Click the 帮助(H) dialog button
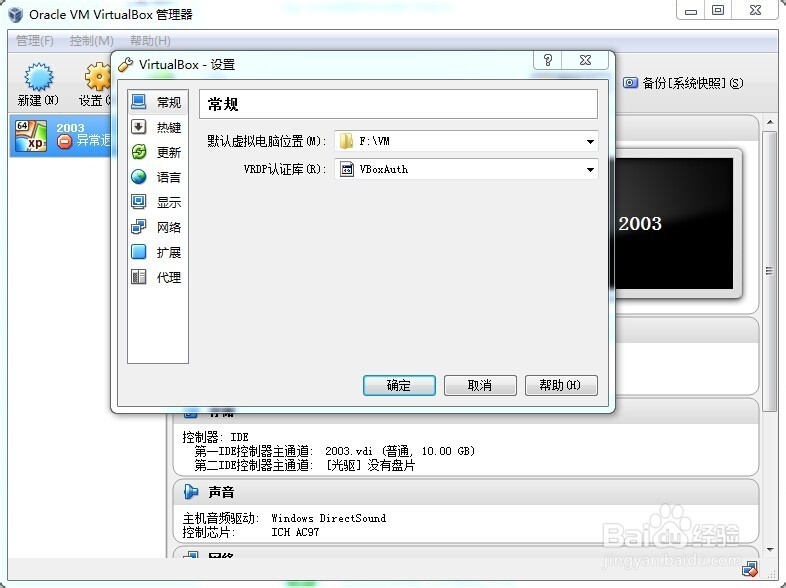The width and height of the screenshot is (786, 588). click(x=561, y=385)
